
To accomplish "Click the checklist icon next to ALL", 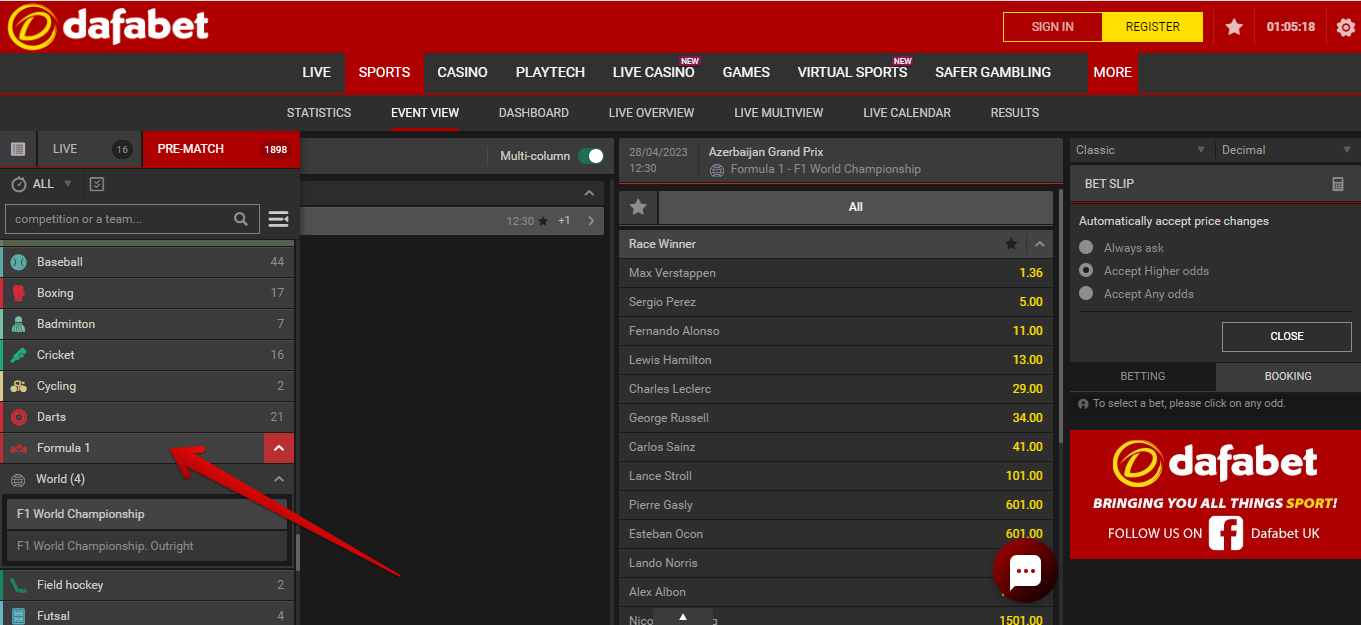I will (97, 184).
